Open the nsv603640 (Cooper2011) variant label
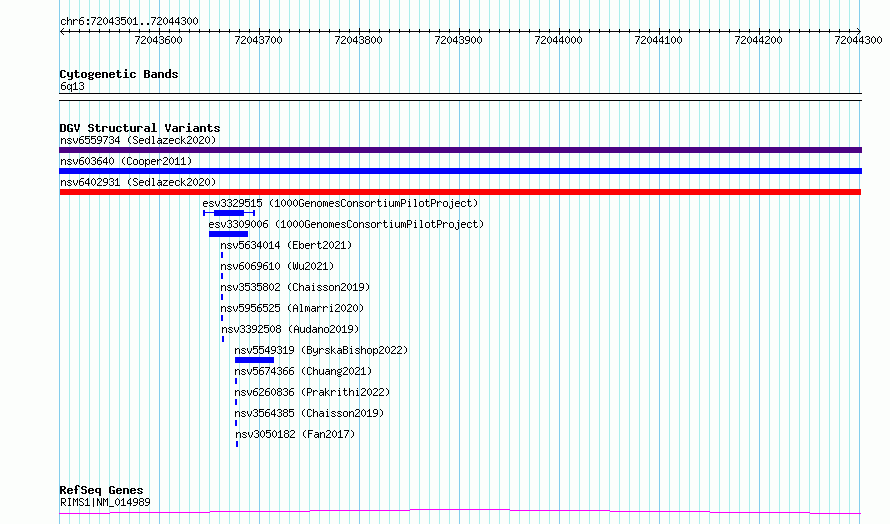This screenshot has height=524, width=890. point(126,161)
